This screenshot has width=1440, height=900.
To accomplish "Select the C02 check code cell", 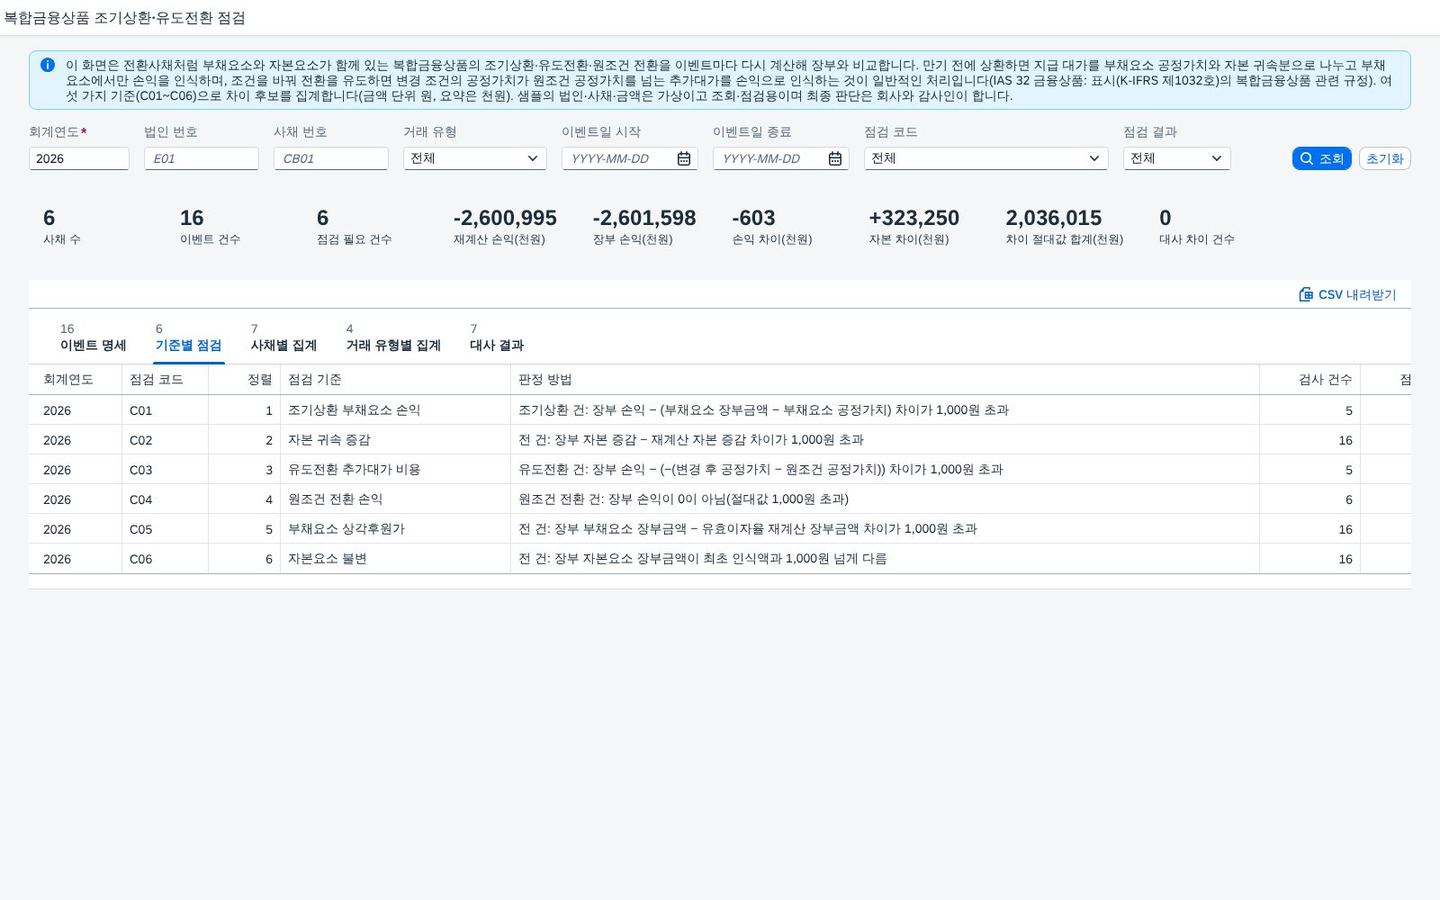I will [165, 440].
